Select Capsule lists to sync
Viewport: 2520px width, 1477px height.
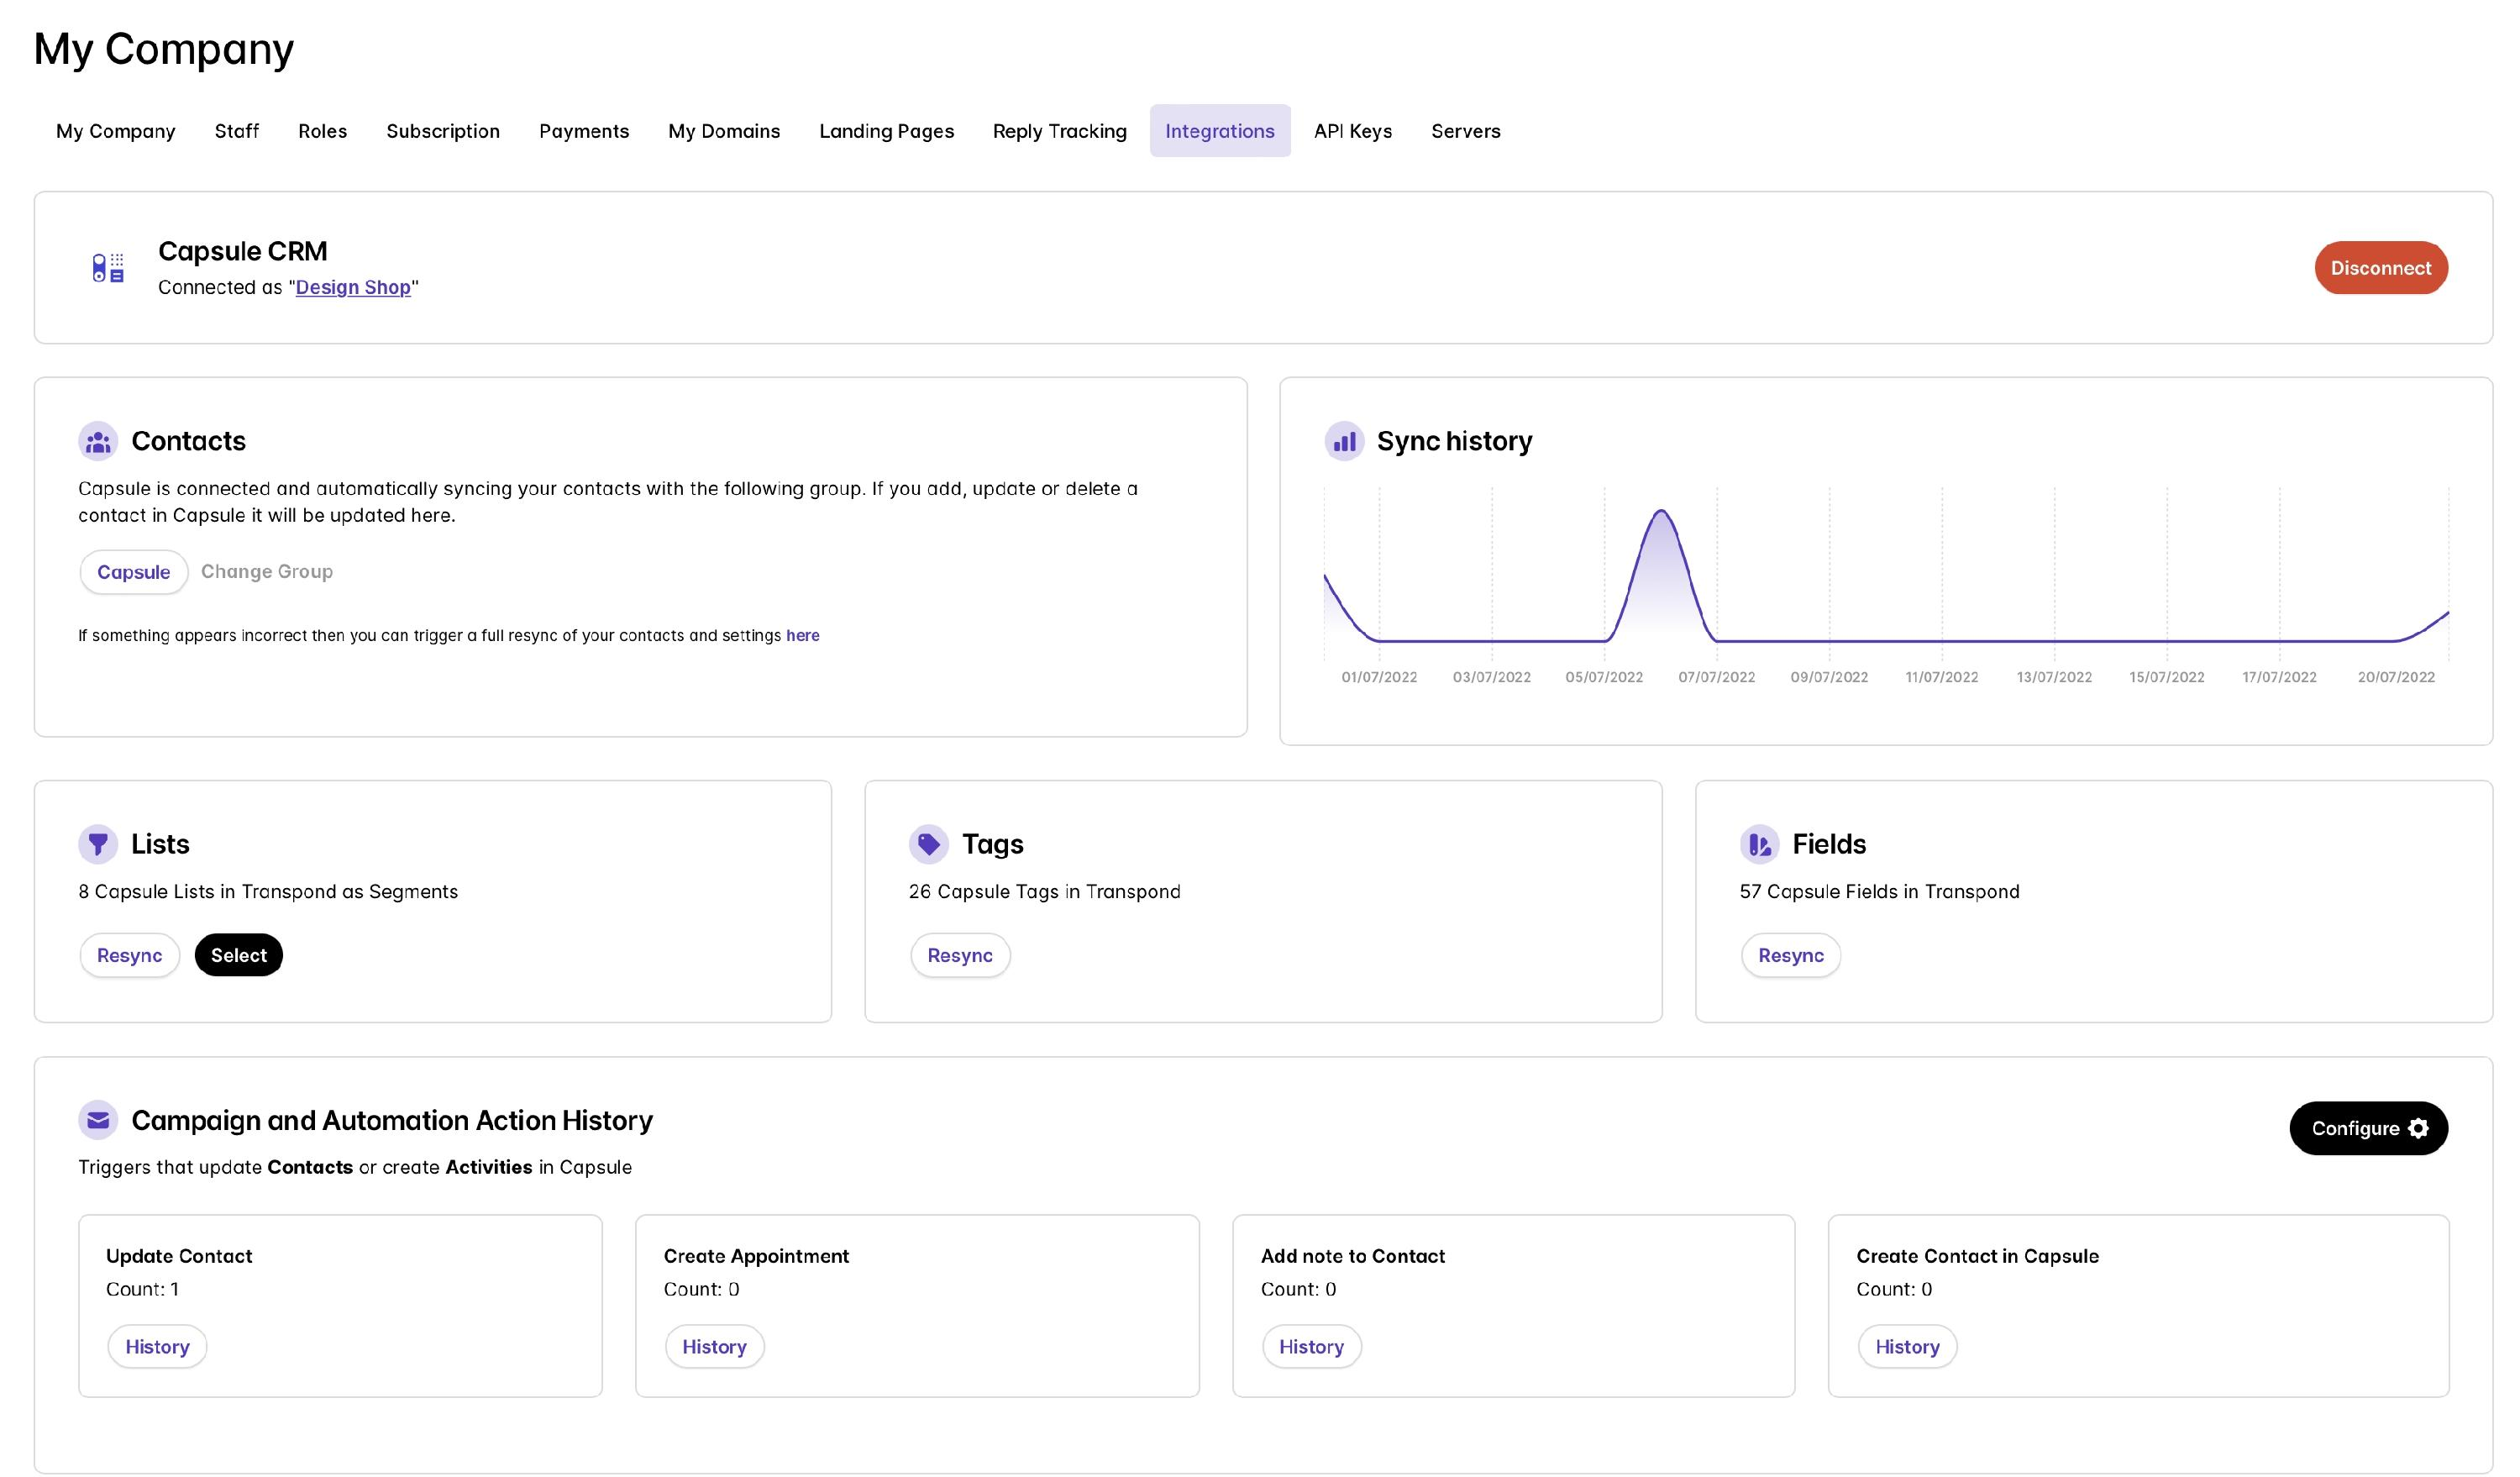238,955
